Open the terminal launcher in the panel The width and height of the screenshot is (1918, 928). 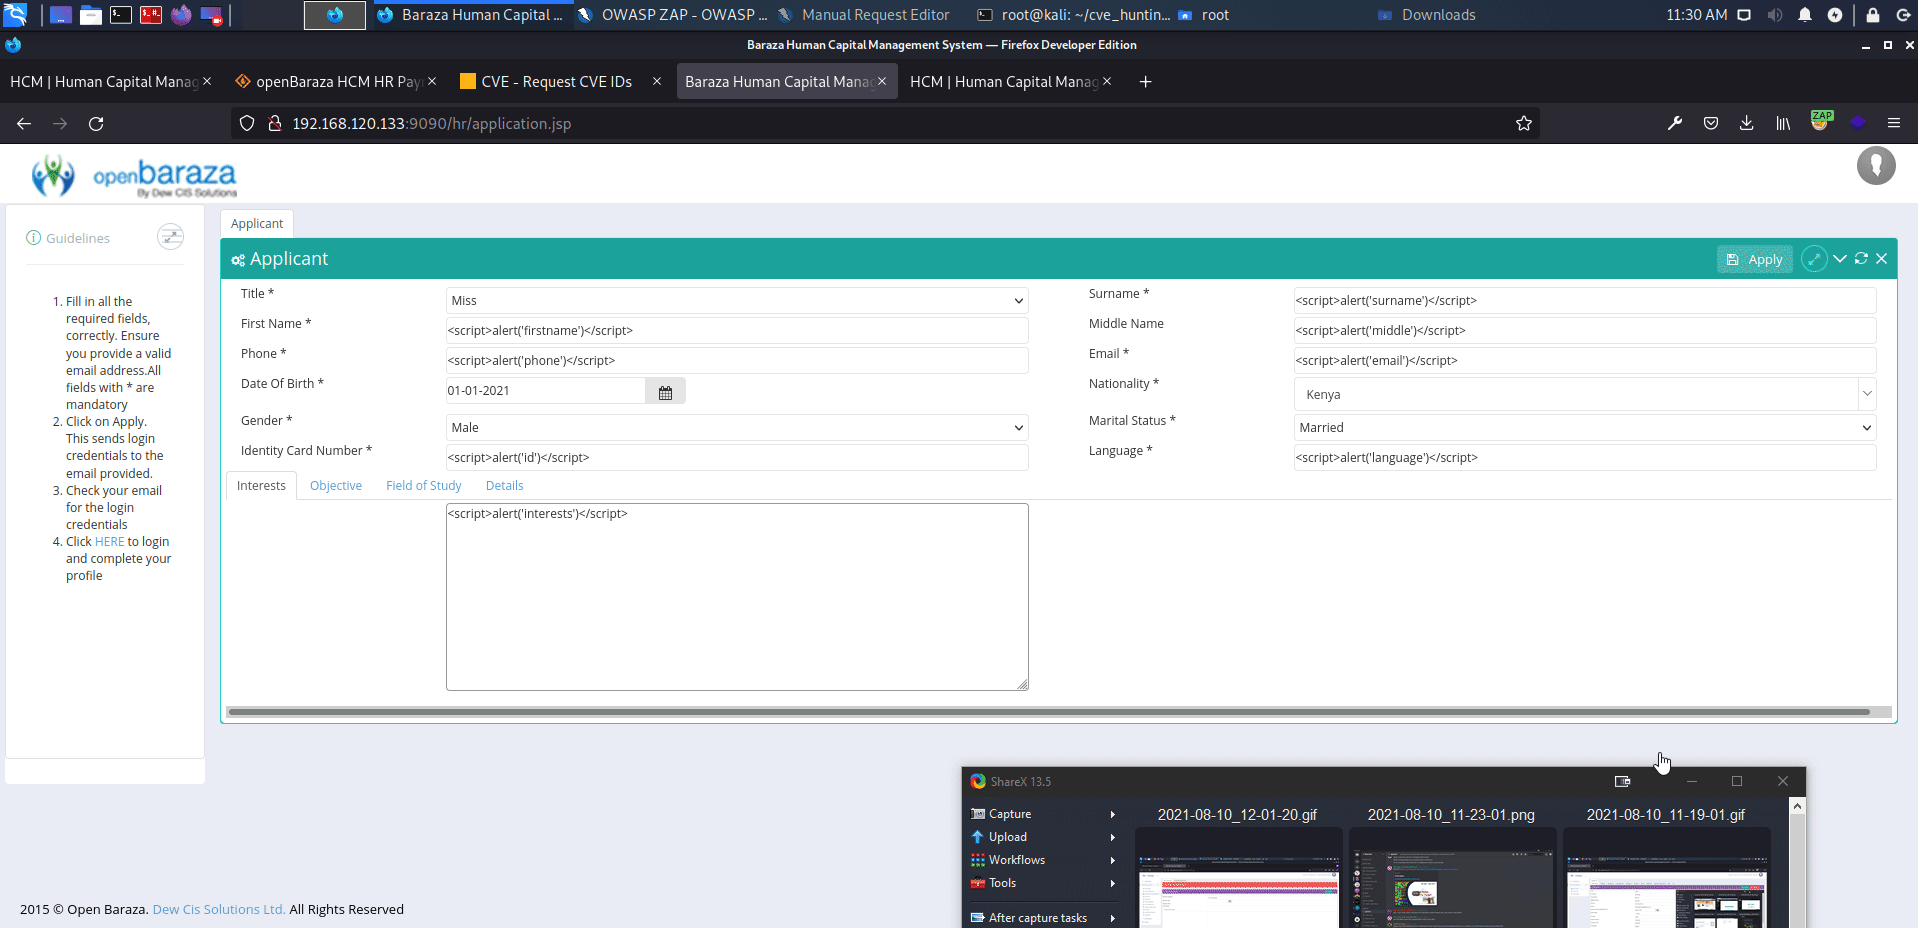tap(121, 15)
